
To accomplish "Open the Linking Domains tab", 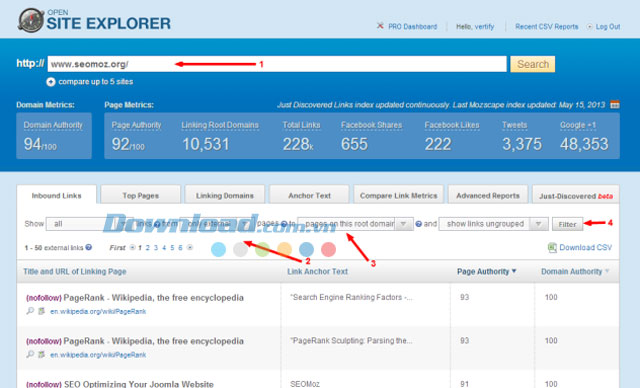I will [x=224, y=195].
